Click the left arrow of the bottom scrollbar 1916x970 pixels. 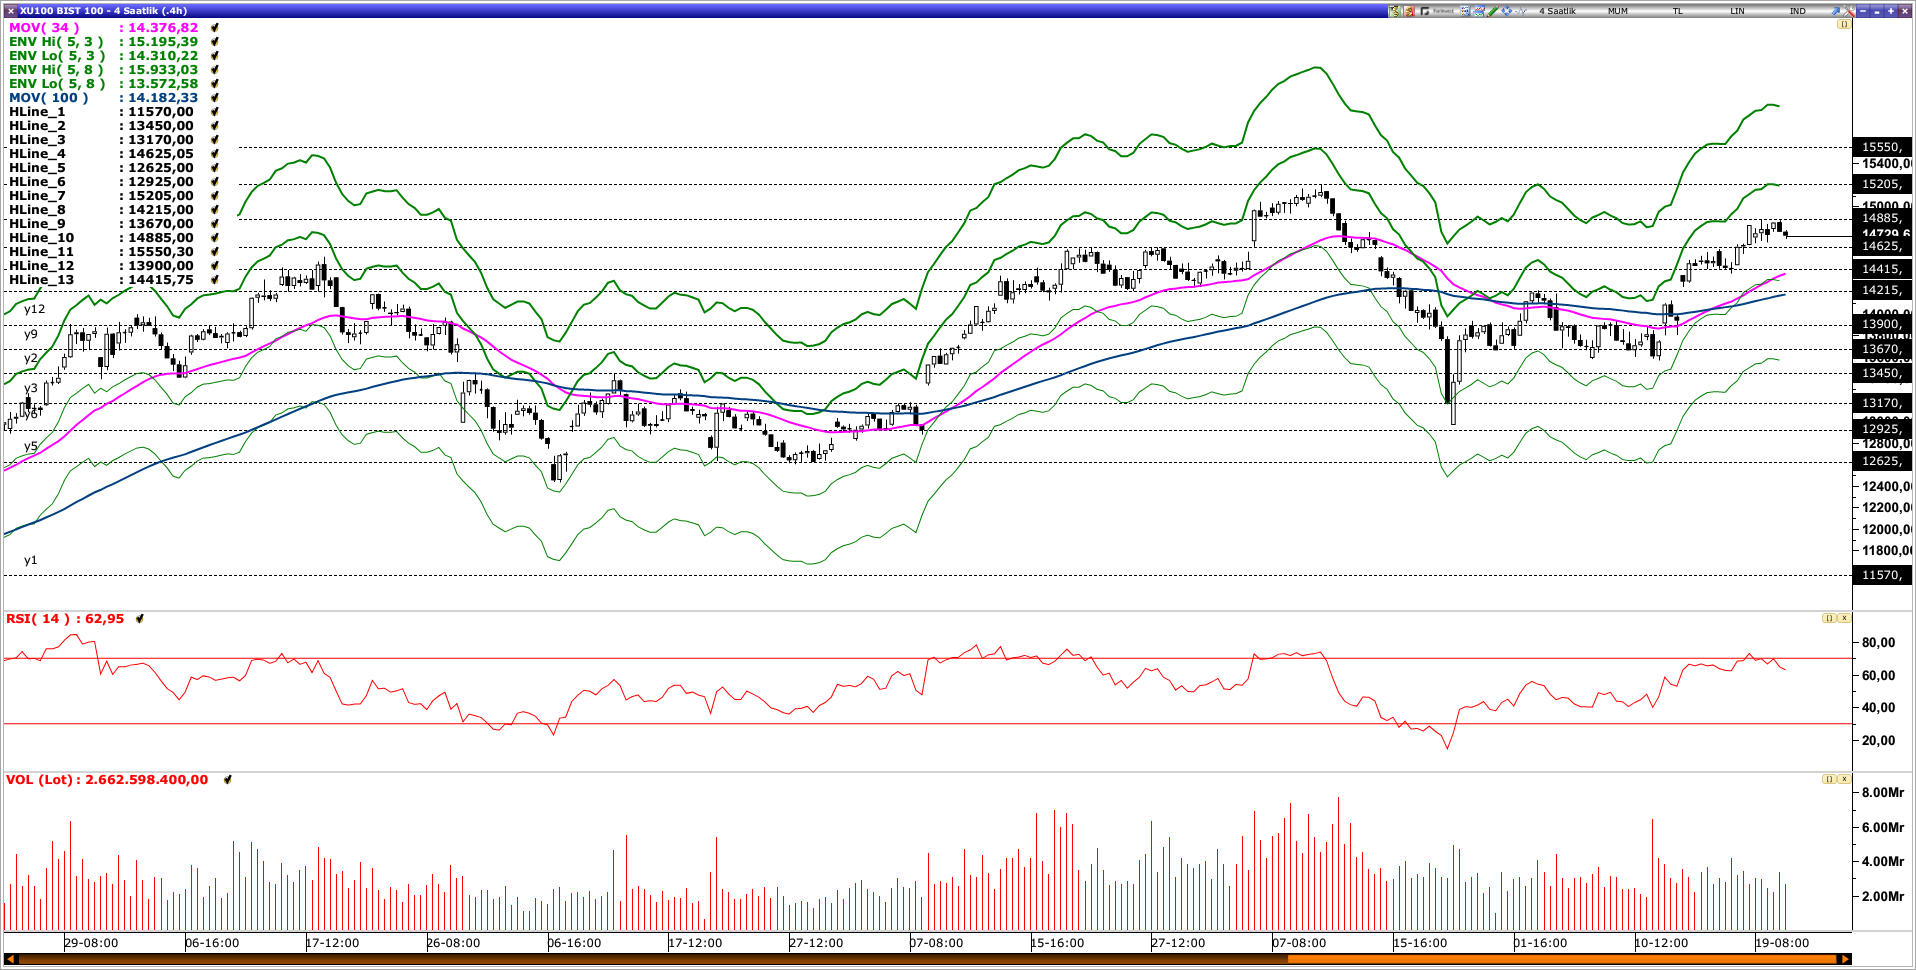tap(10, 959)
